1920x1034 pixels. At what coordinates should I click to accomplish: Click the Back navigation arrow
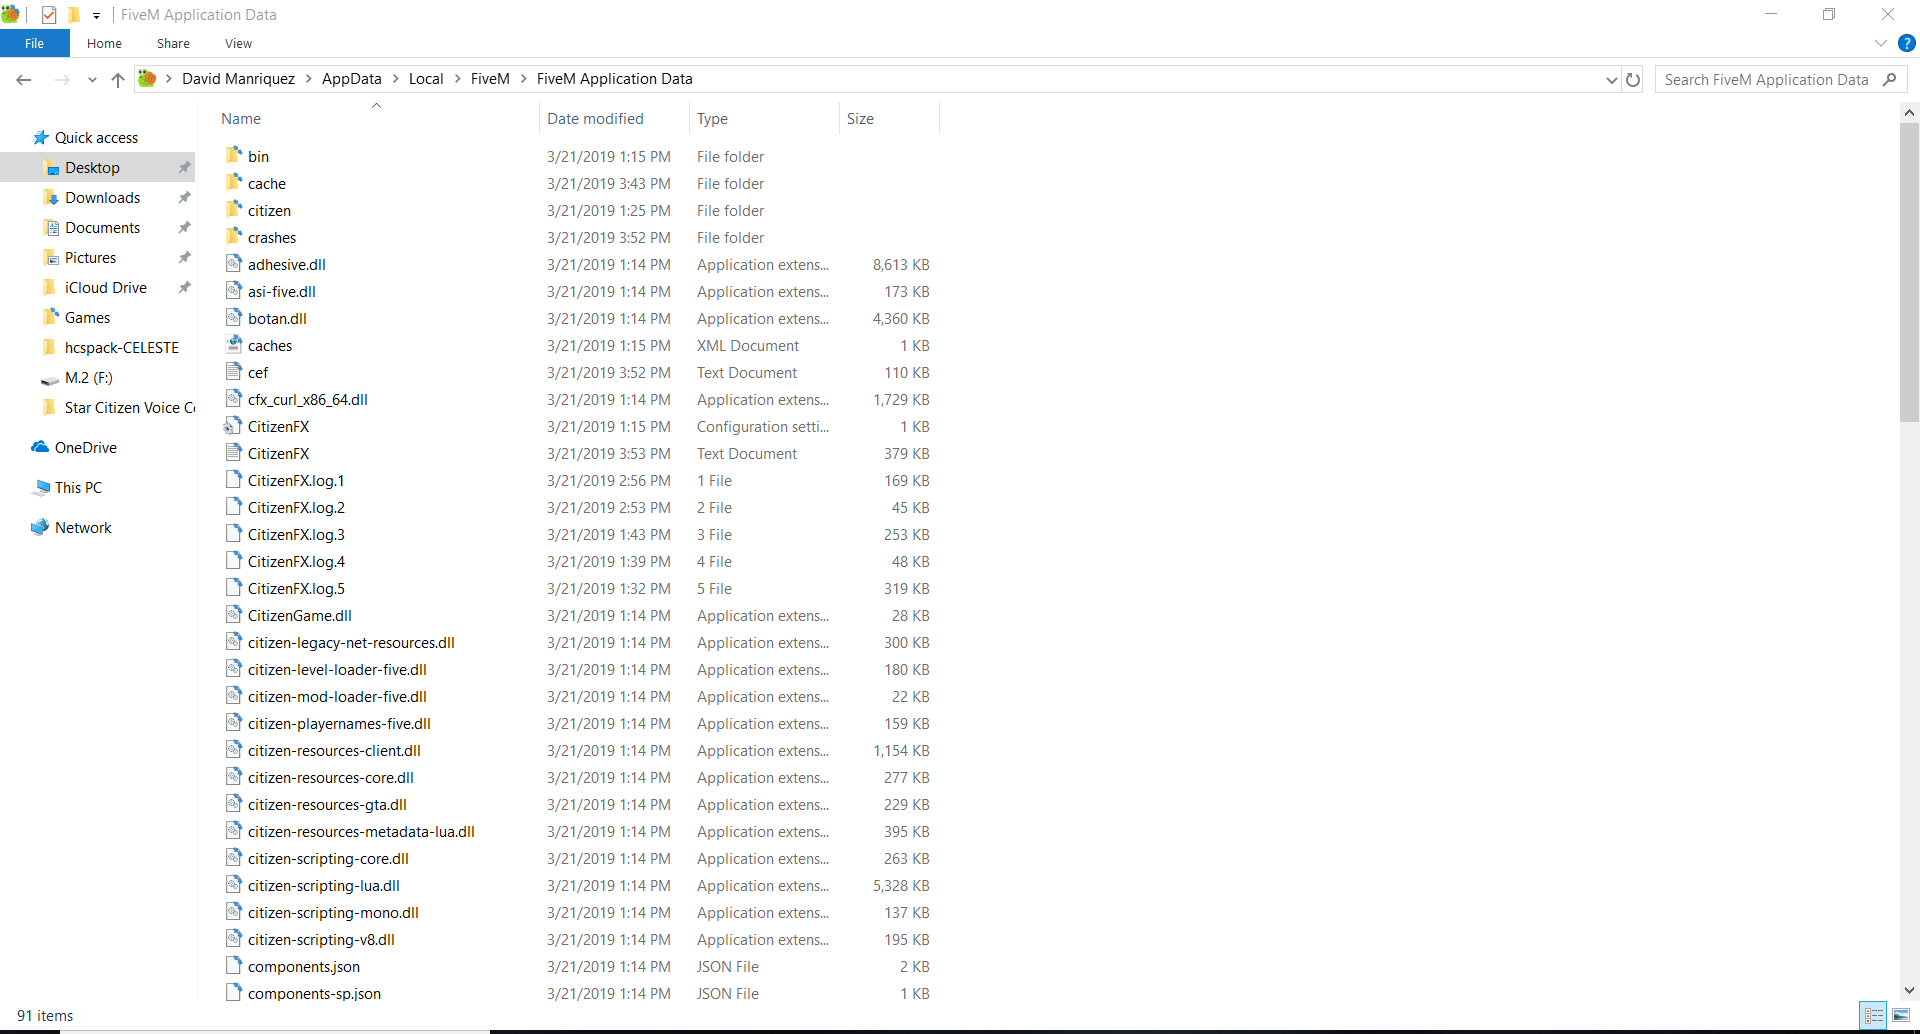tap(24, 80)
